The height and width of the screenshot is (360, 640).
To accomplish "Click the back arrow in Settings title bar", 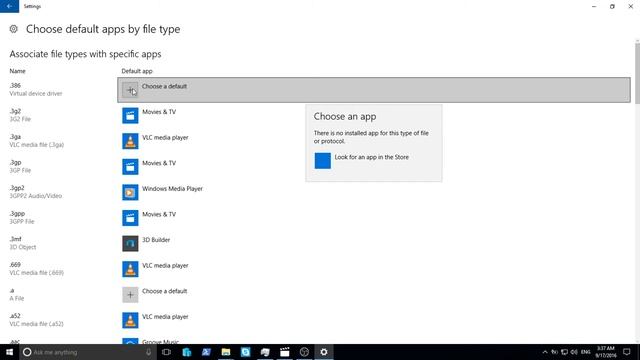I will pos(9,6).
